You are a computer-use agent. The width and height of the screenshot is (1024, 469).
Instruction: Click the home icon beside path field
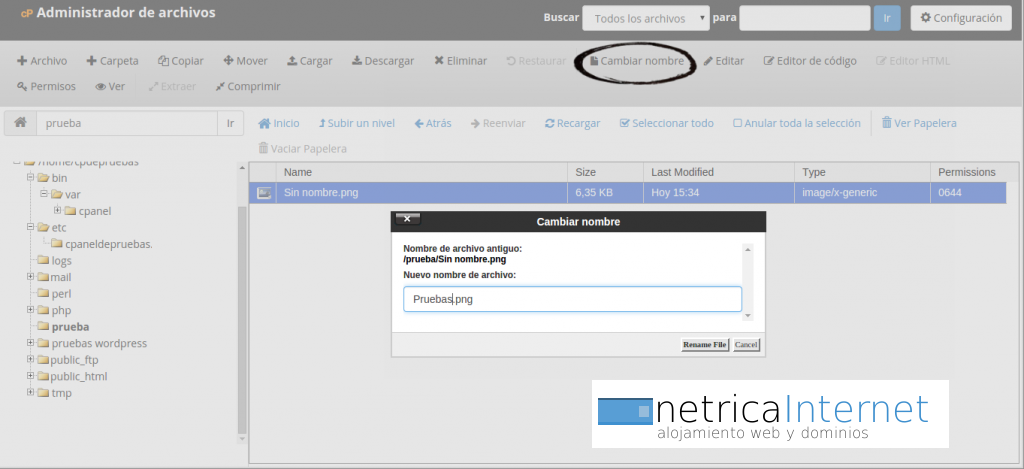[20, 123]
